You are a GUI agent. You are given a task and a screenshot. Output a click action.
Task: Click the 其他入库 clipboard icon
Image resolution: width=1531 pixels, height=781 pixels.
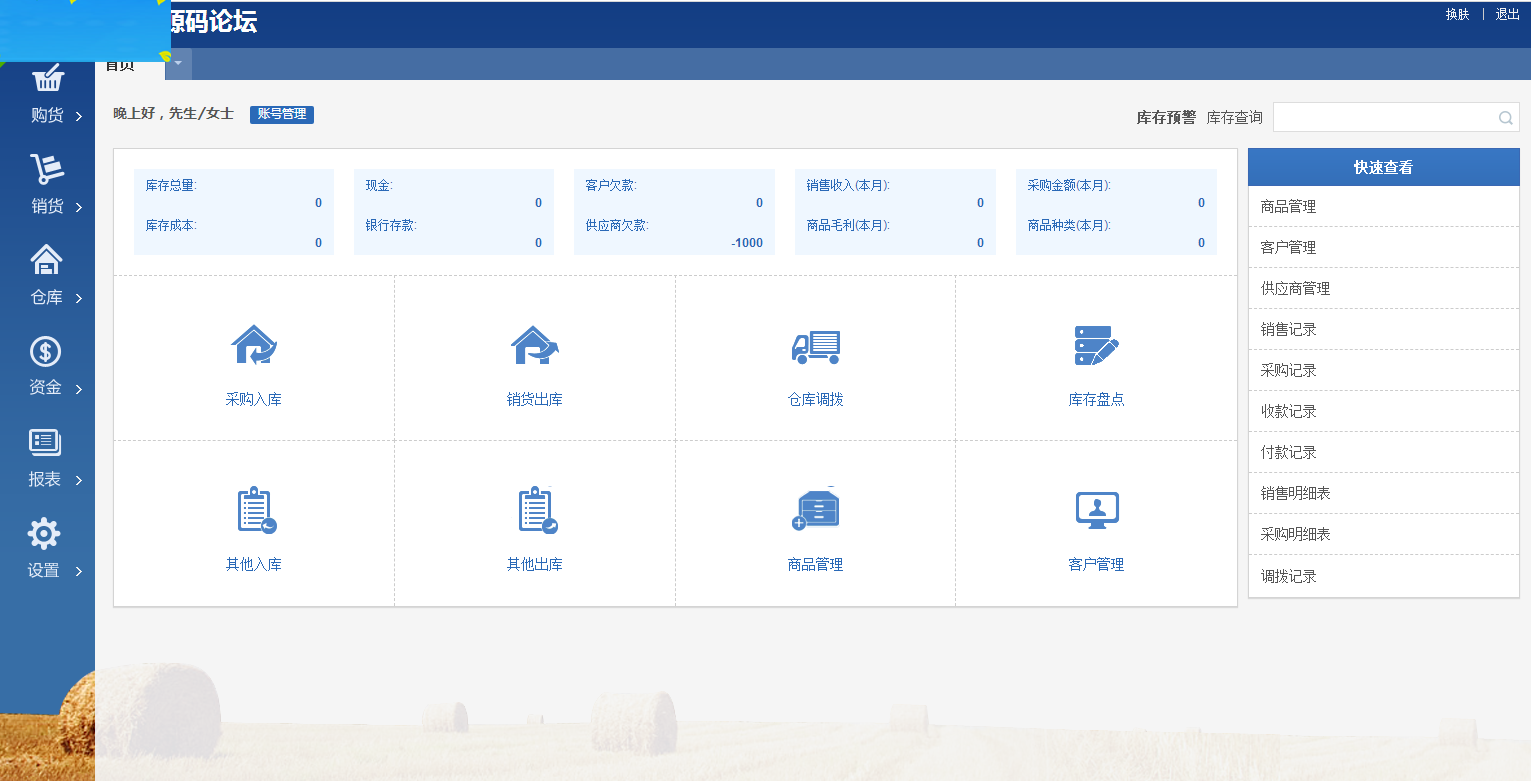253,510
